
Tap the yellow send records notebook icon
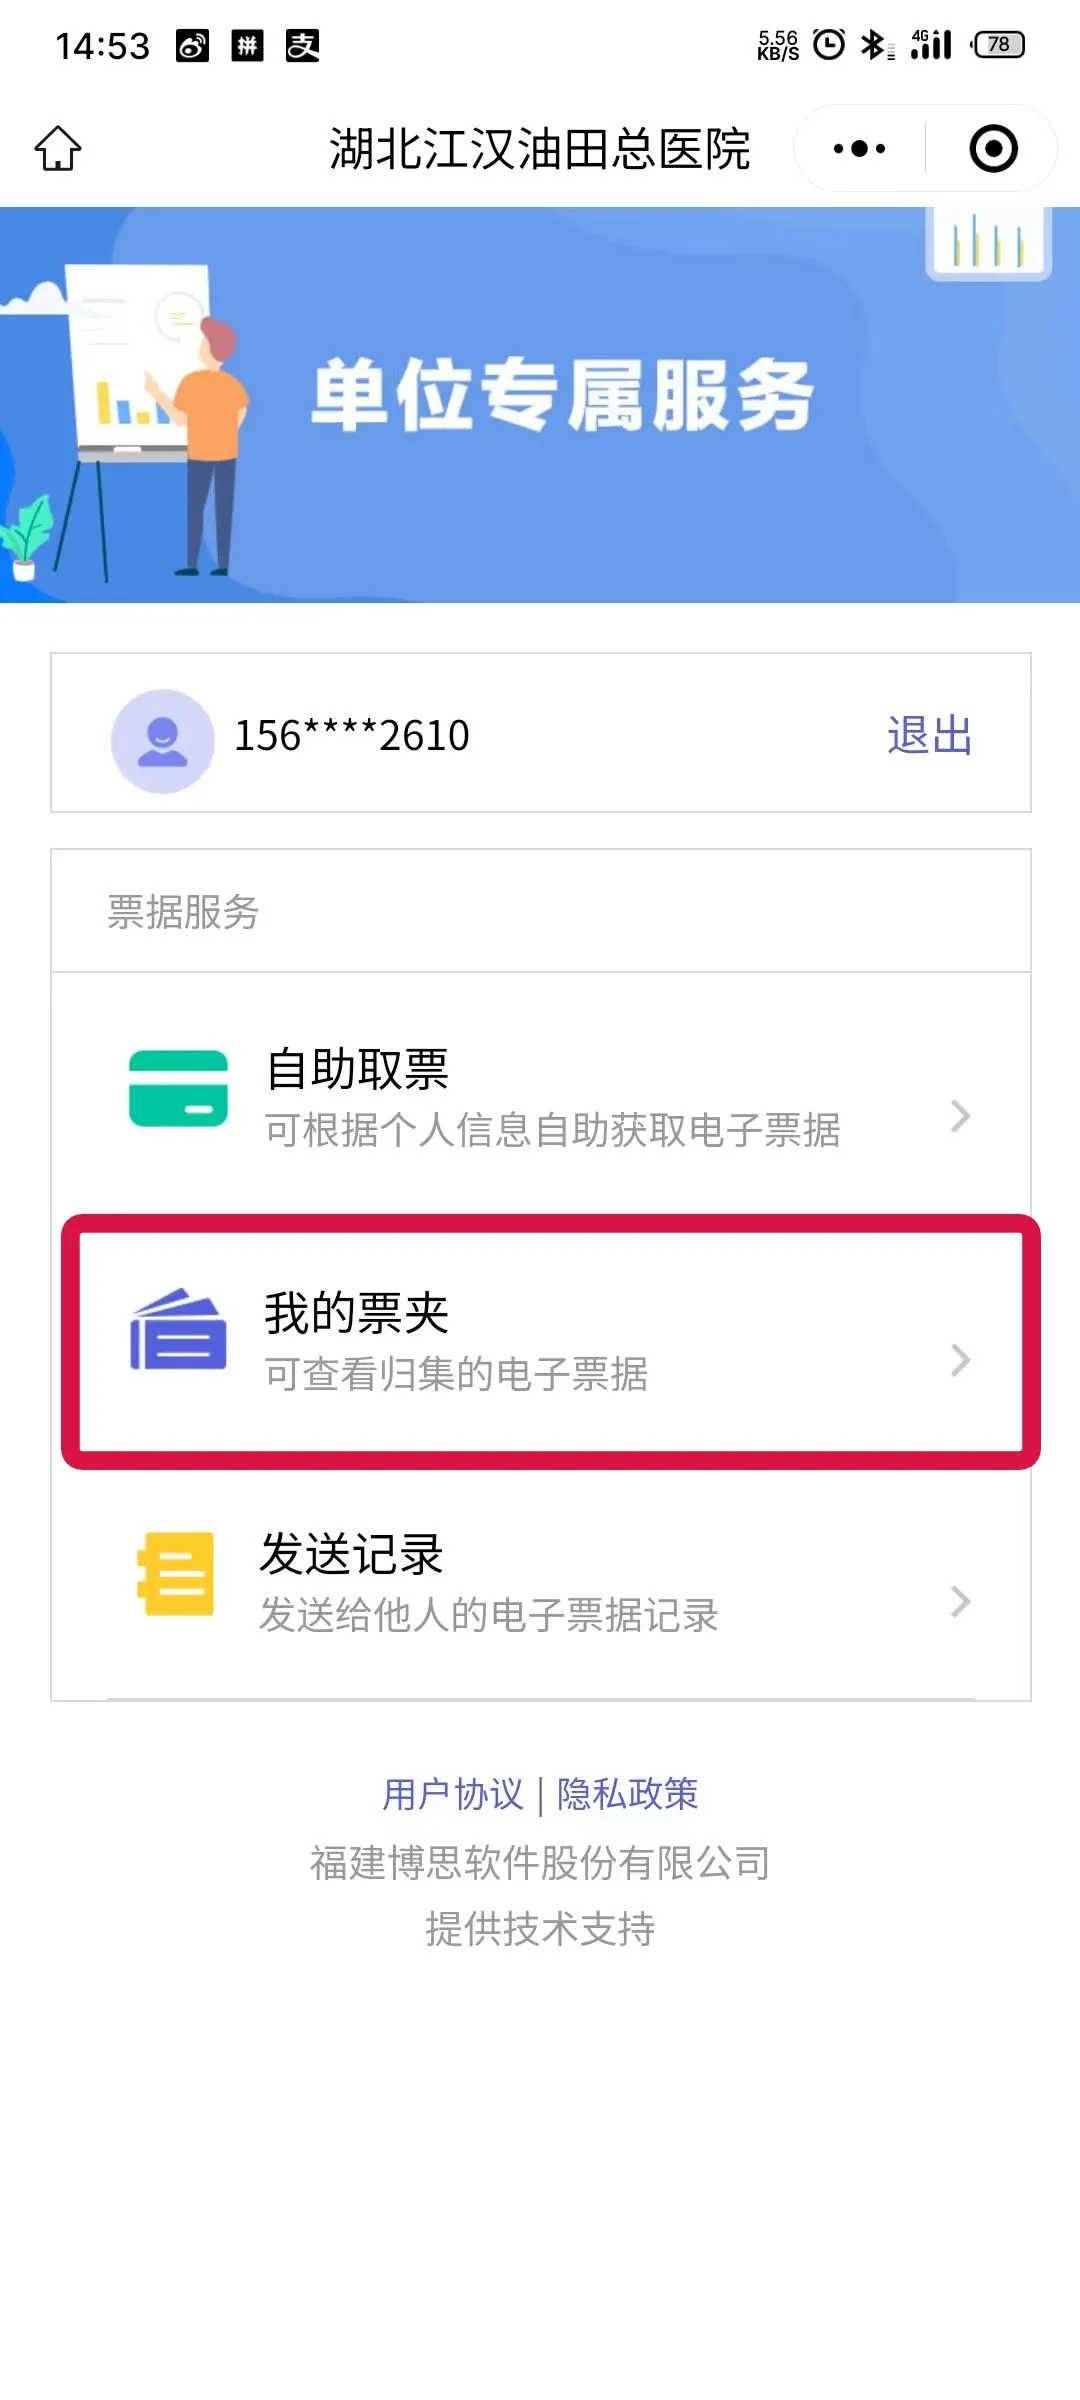pos(176,1574)
